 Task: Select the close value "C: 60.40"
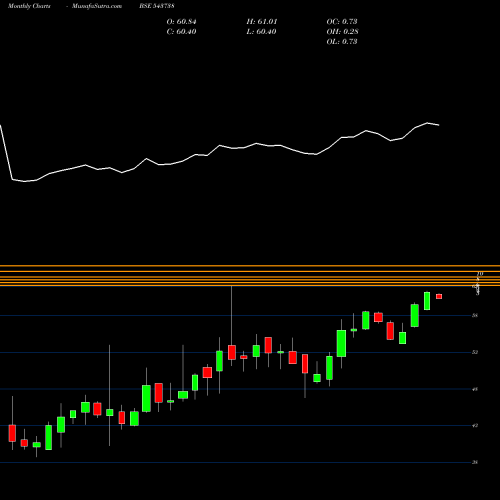pyautogui.click(x=181, y=32)
